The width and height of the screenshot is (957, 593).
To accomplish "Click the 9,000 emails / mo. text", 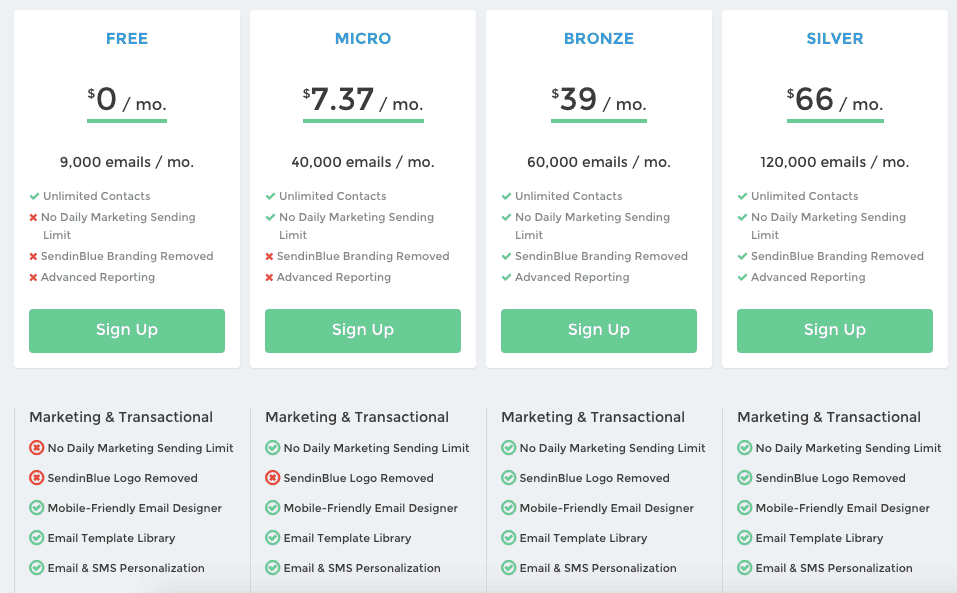I will coord(127,162).
